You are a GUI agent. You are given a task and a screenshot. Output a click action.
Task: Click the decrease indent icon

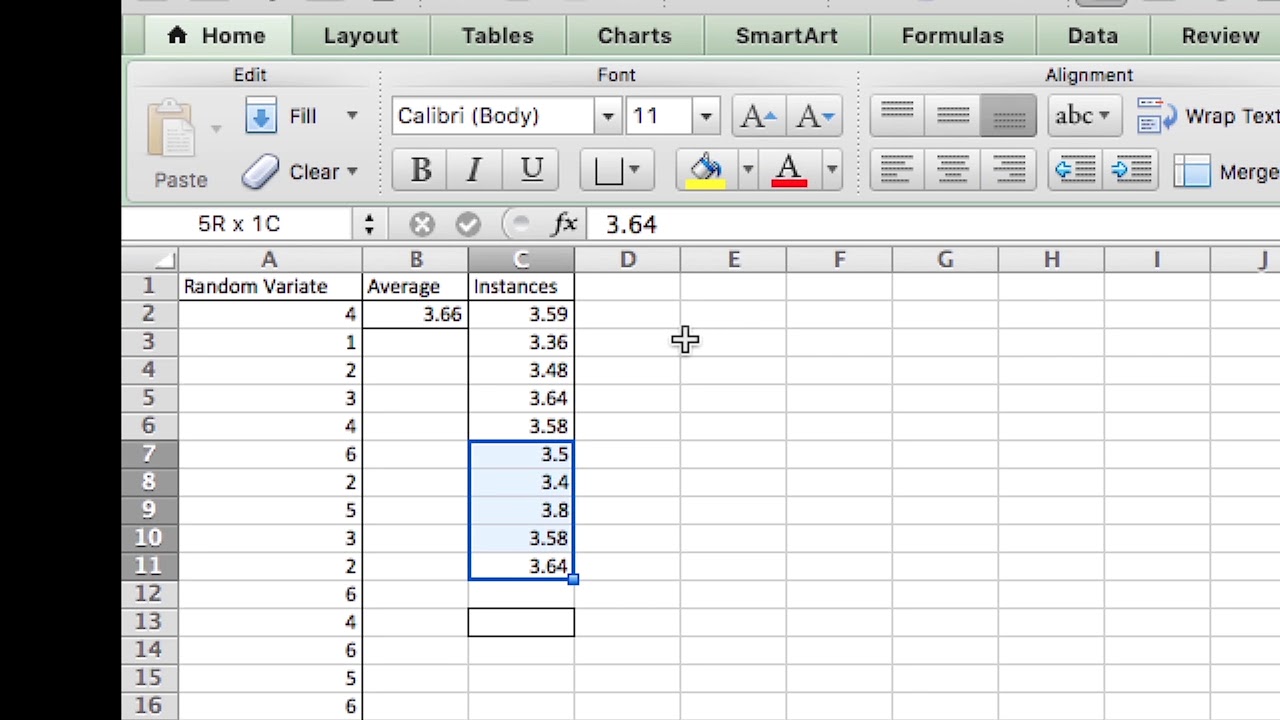[x=1076, y=171]
